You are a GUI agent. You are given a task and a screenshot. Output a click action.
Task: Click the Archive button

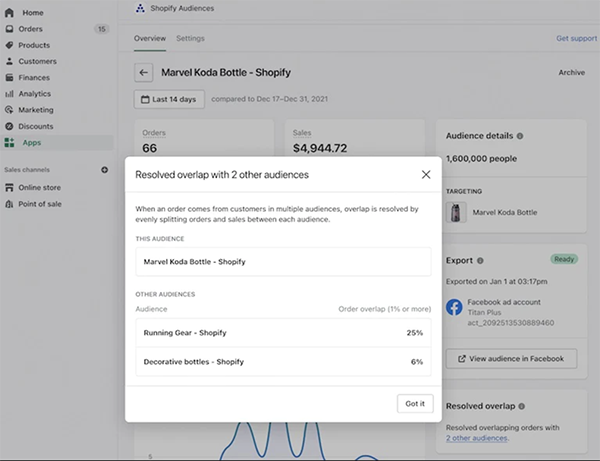coord(572,72)
